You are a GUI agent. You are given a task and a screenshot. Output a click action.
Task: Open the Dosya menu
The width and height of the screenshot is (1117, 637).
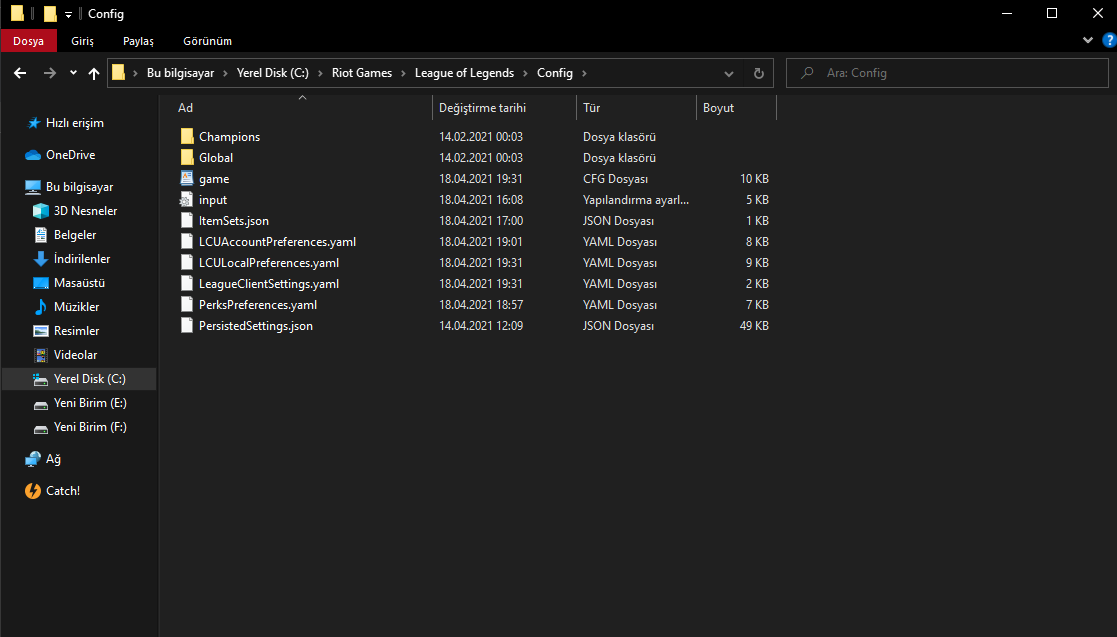[x=28, y=41]
